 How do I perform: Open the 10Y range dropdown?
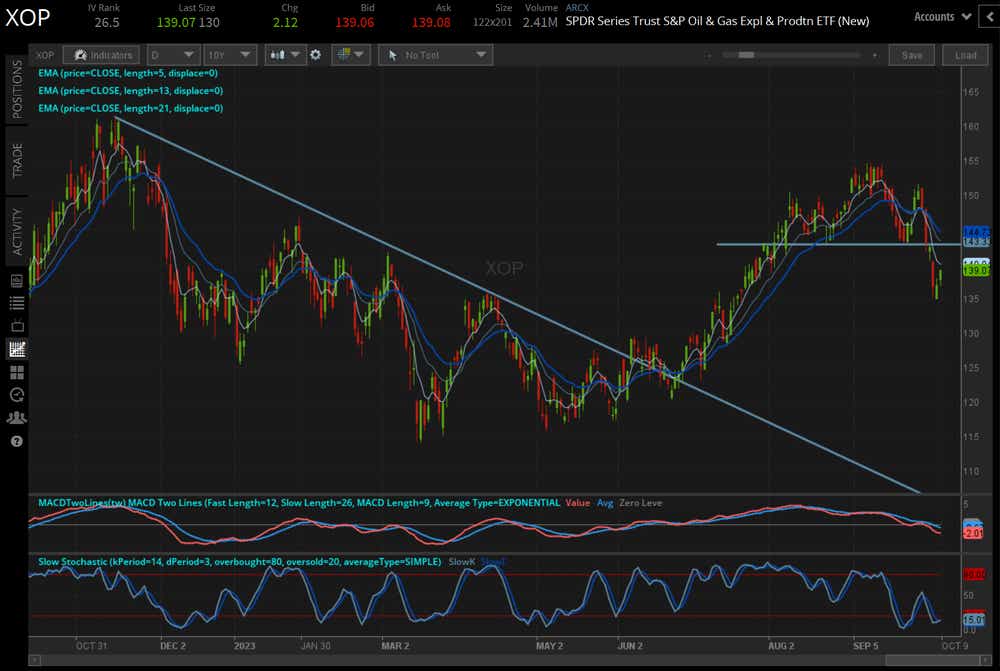(230, 55)
